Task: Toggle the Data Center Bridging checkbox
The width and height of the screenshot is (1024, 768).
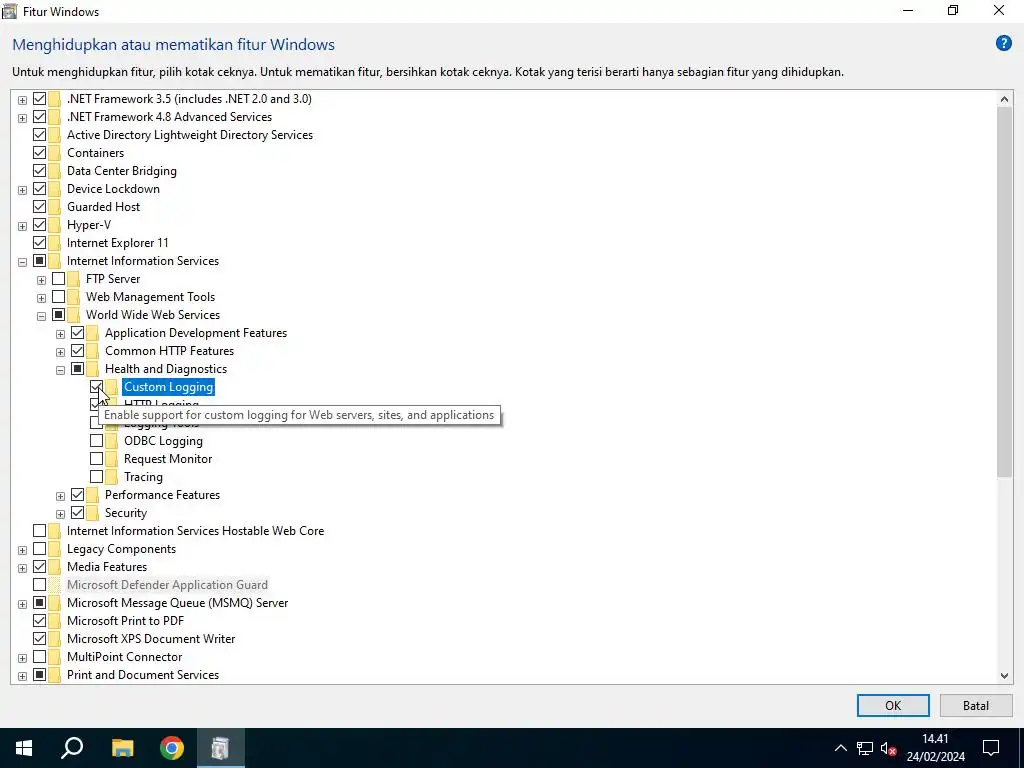Action: click(x=39, y=170)
